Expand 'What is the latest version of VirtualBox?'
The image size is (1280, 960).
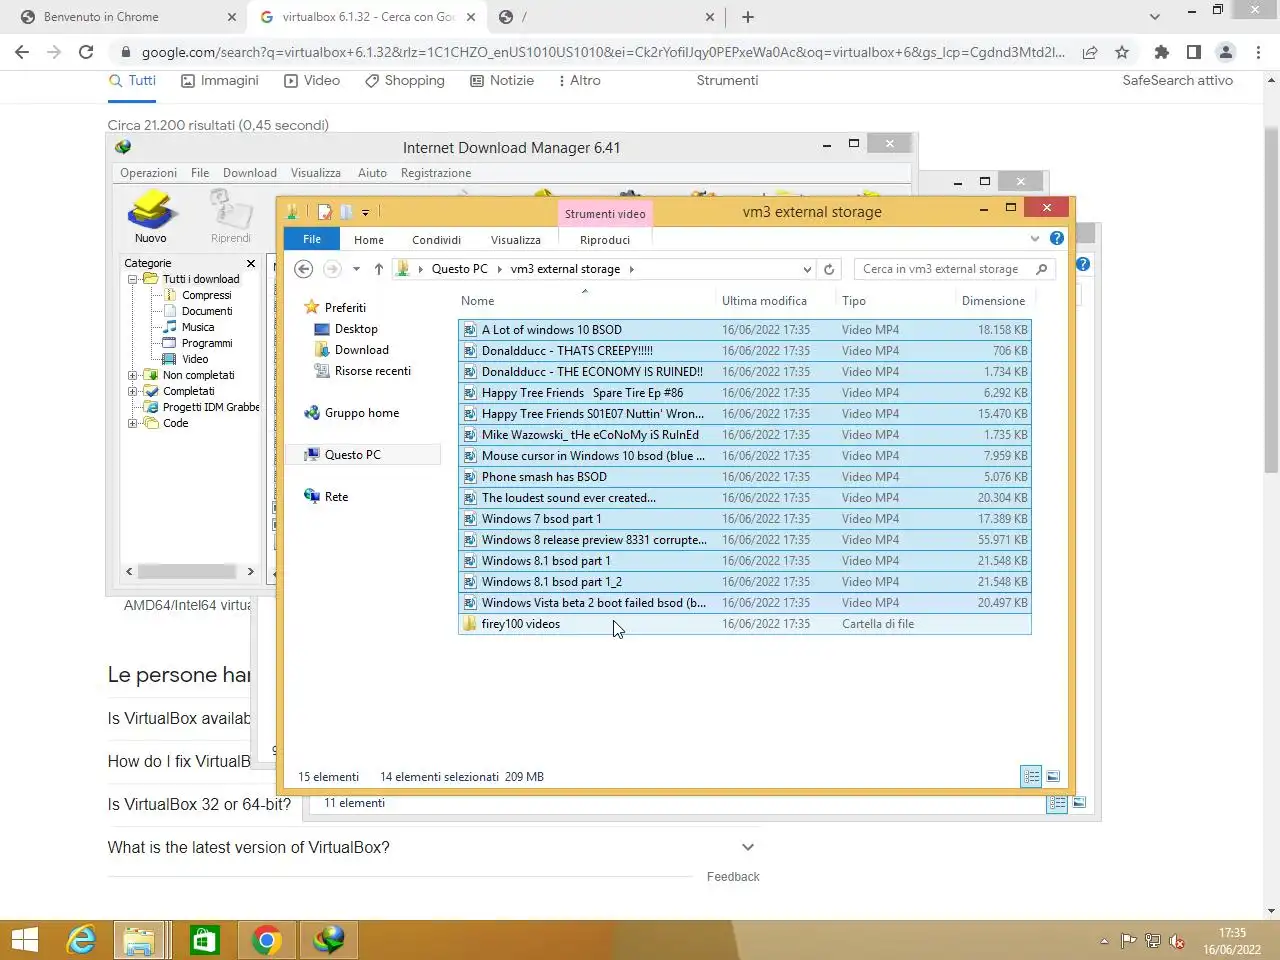pyautogui.click(x=747, y=847)
